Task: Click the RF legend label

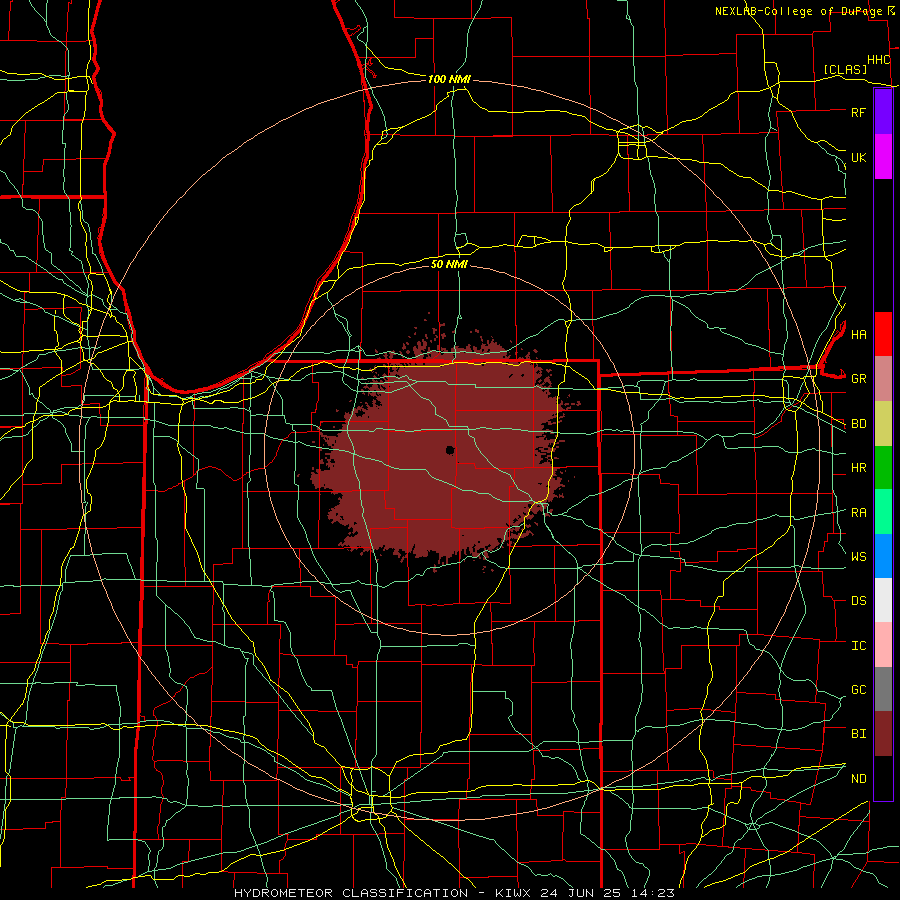Action: coord(858,112)
